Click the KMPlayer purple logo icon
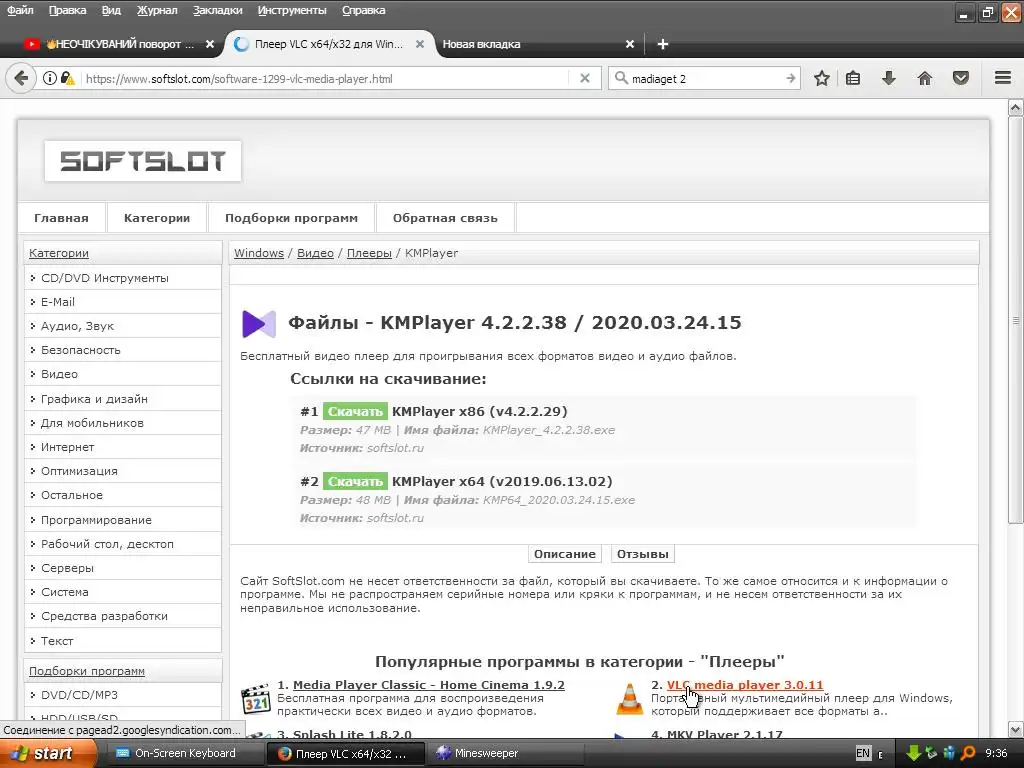Image resolution: width=1024 pixels, height=768 pixels. 259,323
